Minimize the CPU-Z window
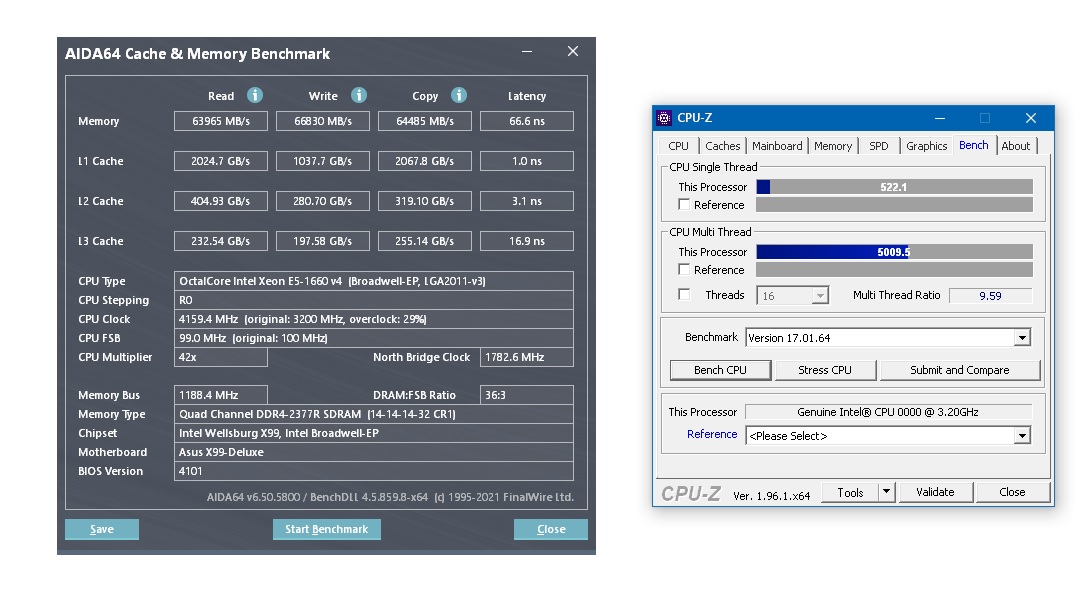Screen dimensions: 1090x592 (x=940, y=118)
